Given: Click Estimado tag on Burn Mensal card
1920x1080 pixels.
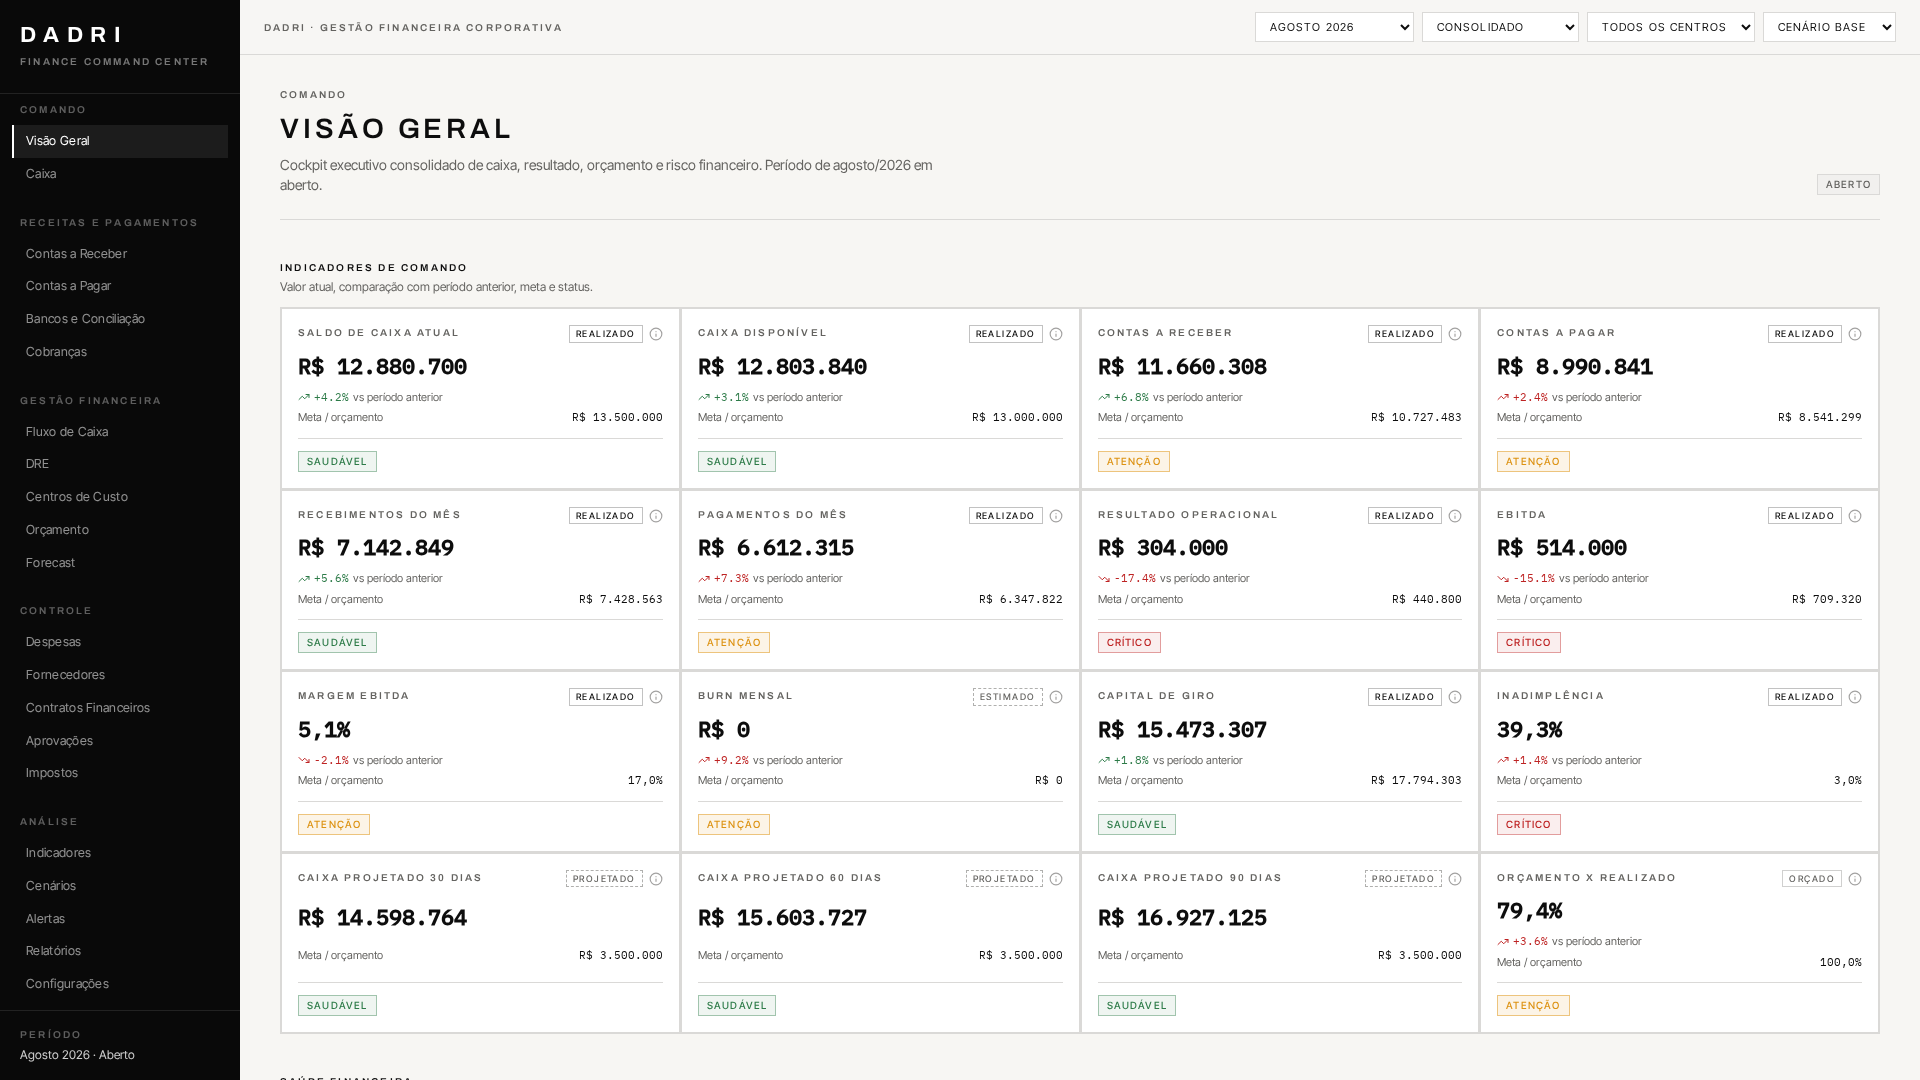Looking at the screenshot, I should pyautogui.click(x=1007, y=697).
